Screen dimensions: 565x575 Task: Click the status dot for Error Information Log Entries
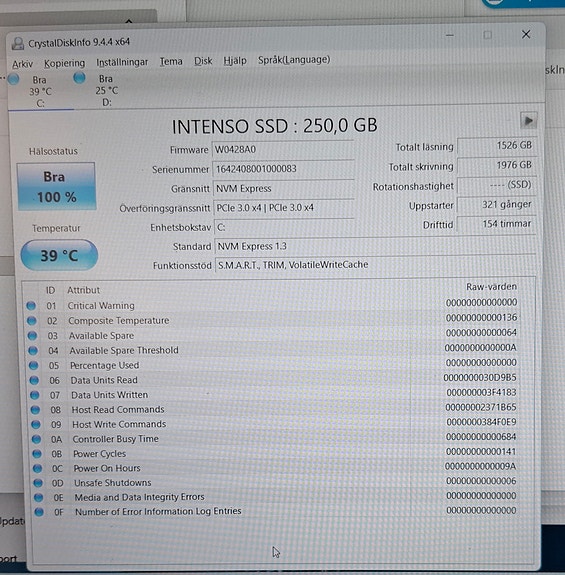[39, 512]
